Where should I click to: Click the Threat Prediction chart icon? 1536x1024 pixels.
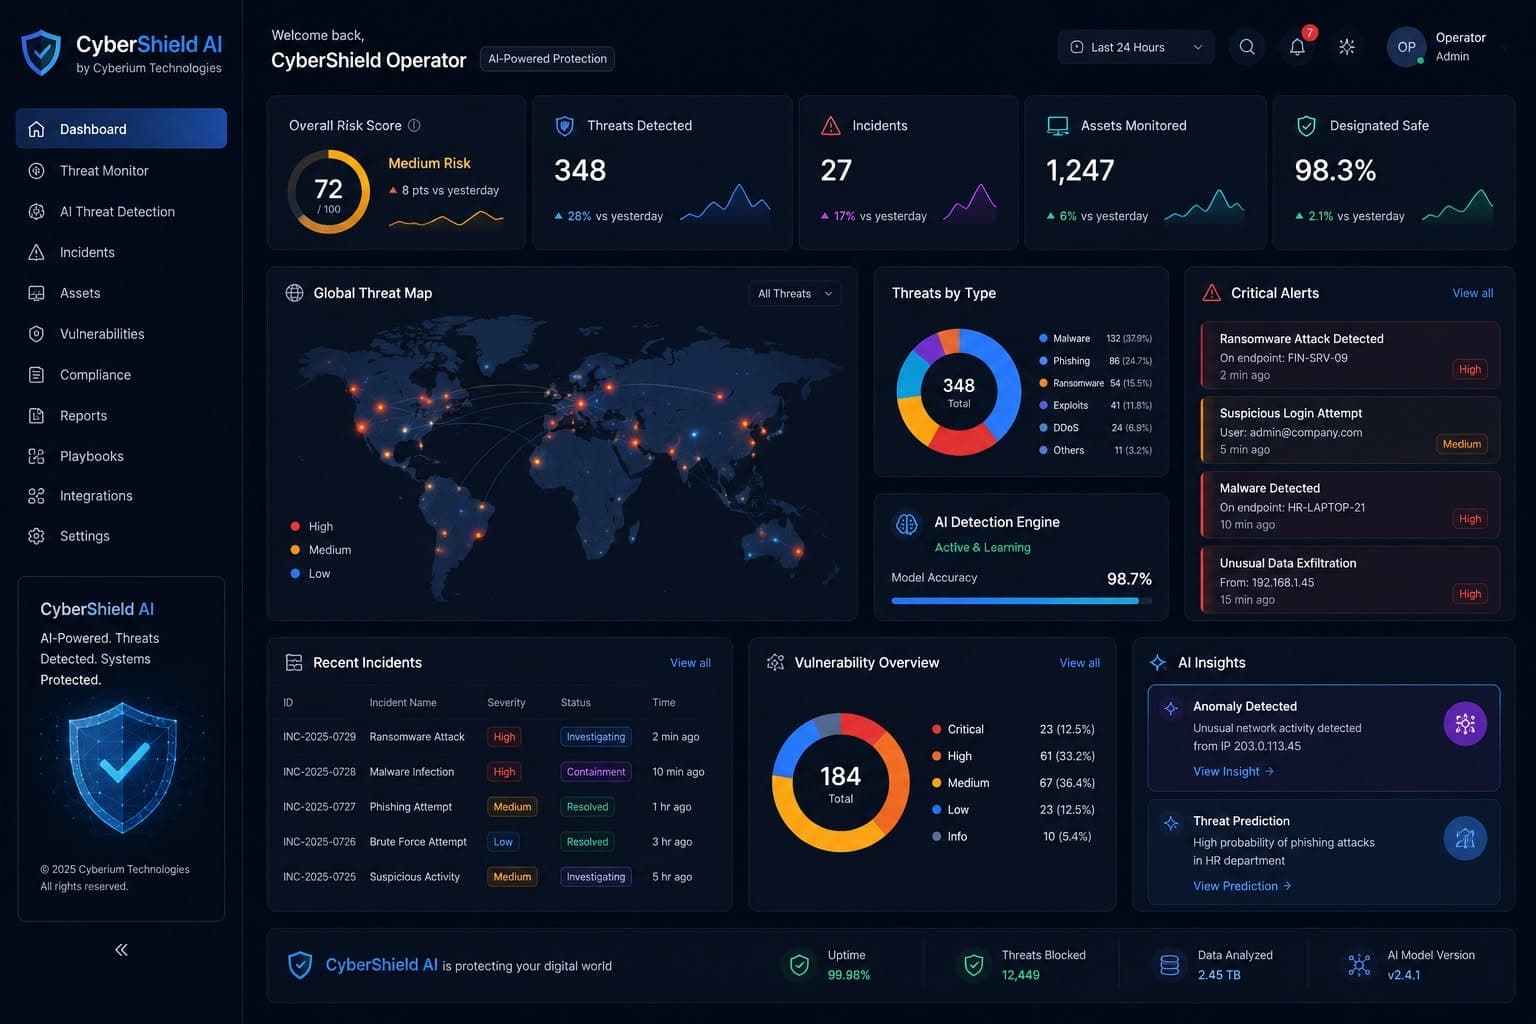point(1465,838)
